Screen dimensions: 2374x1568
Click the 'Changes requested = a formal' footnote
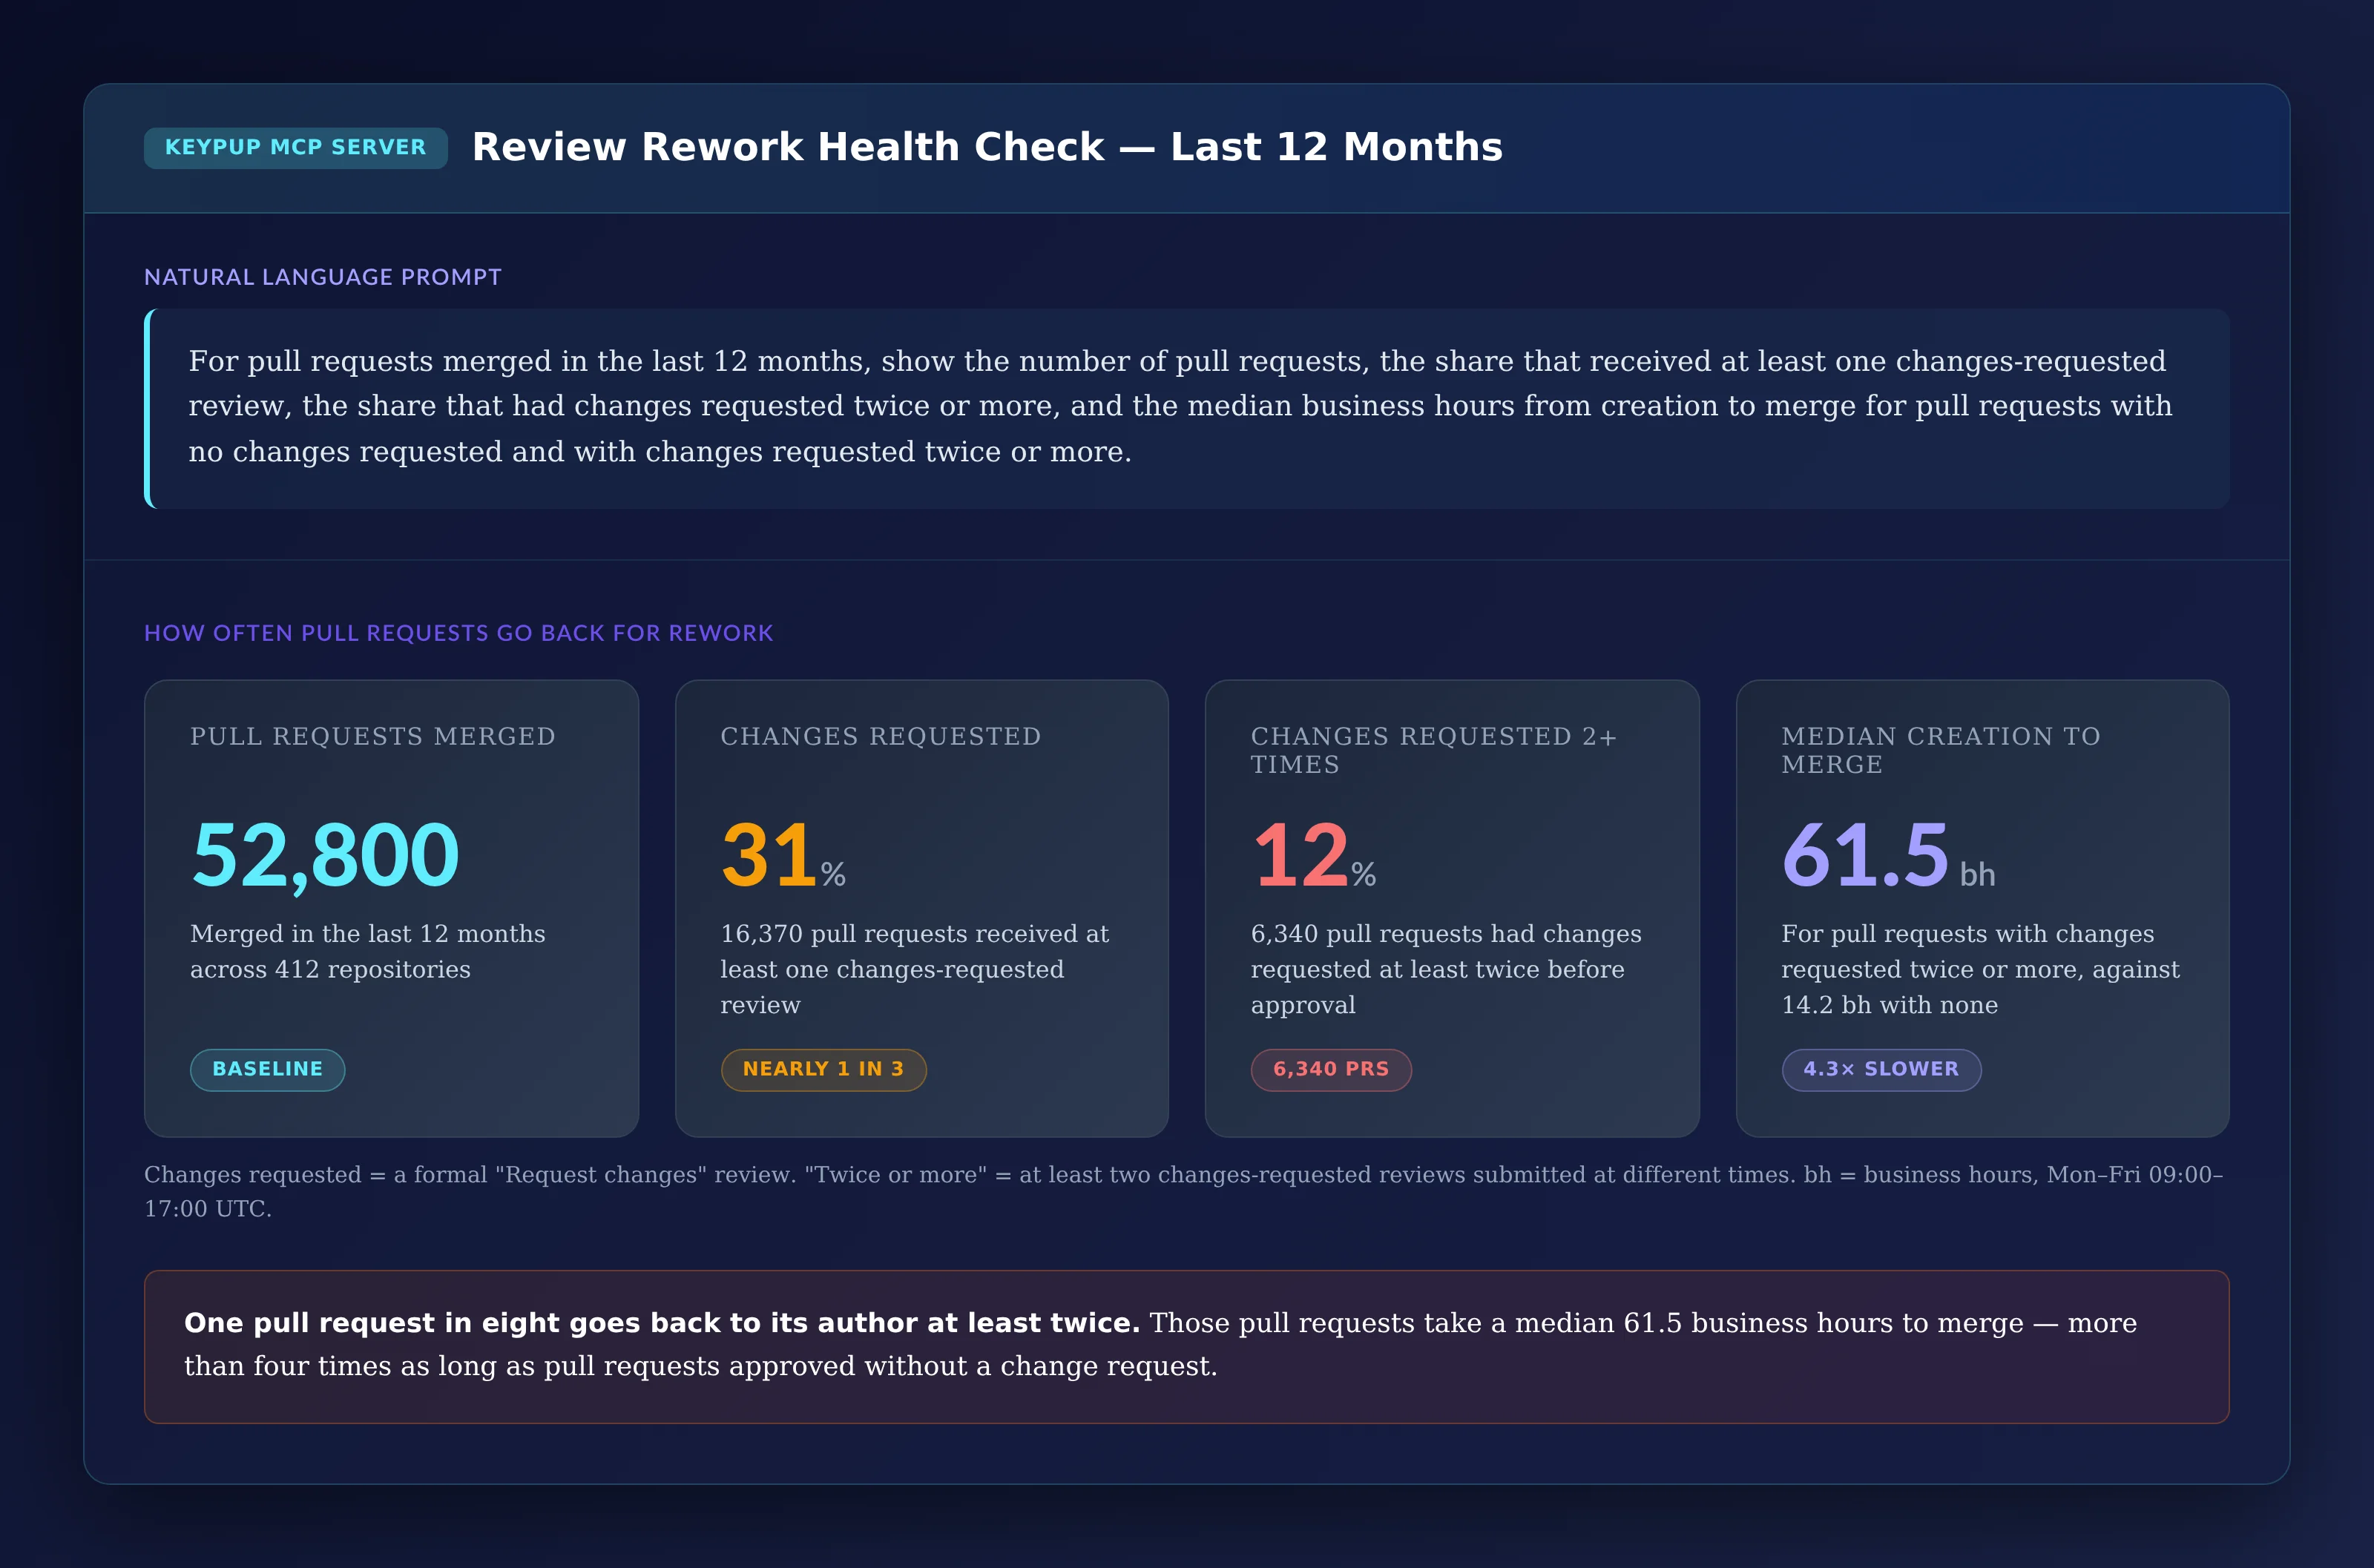point(1184,1191)
